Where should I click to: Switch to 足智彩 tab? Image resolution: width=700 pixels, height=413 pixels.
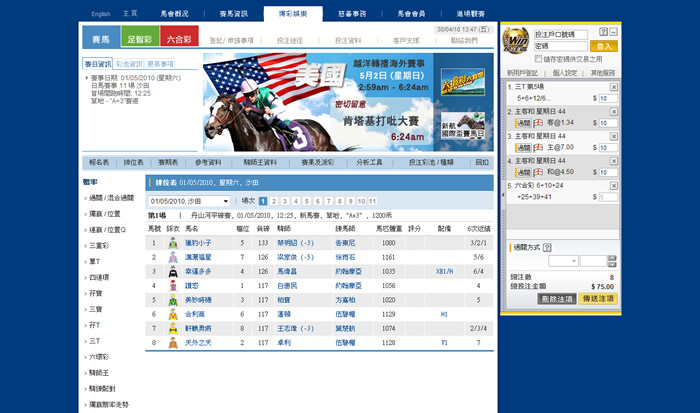[x=139, y=38]
